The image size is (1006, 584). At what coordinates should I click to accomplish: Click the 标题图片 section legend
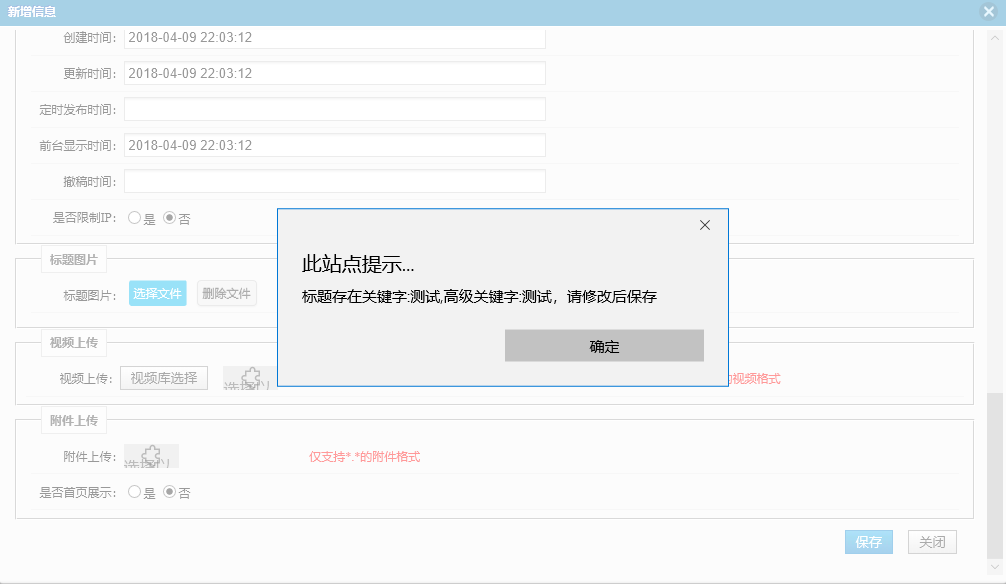tap(74, 260)
